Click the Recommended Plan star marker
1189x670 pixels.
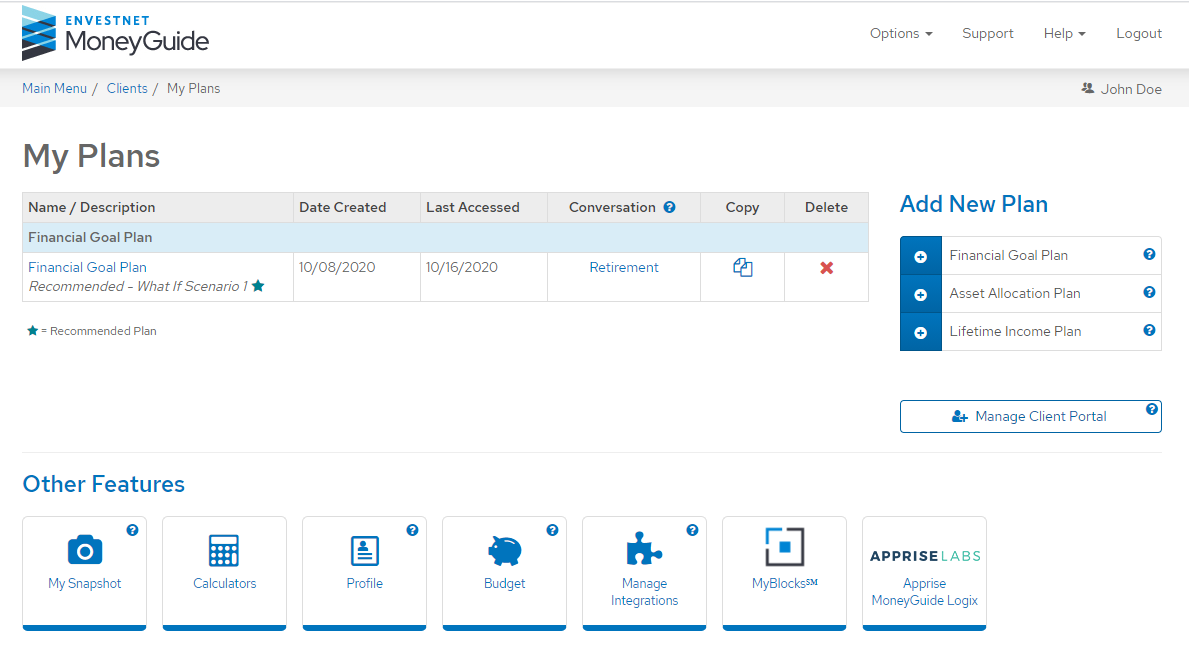[x=258, y=287]
